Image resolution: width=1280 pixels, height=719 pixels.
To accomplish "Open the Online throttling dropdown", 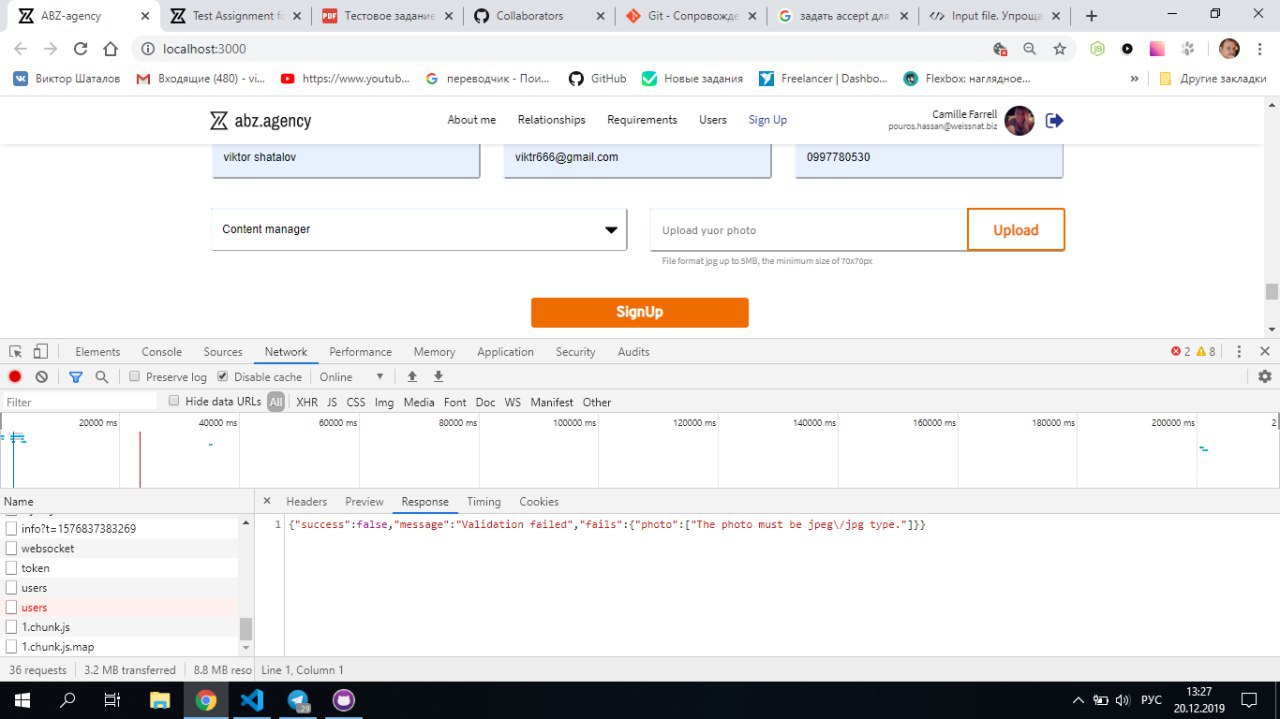I will tap(352, 377).
